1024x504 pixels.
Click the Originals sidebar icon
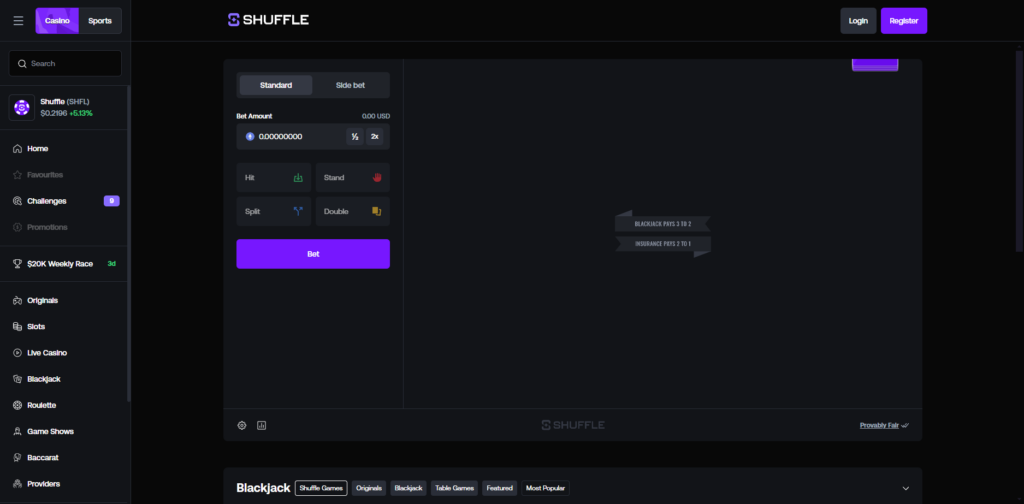coord(18,300)
